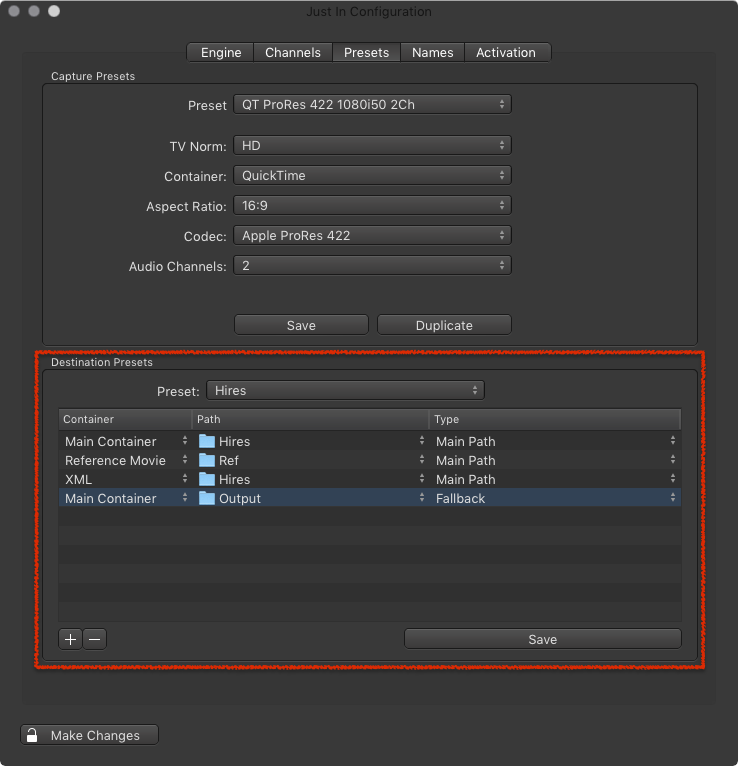The width and height of the screenshot is (738, 766).
Task: Click the Fallback type text
Action: [x=460, y=498]
